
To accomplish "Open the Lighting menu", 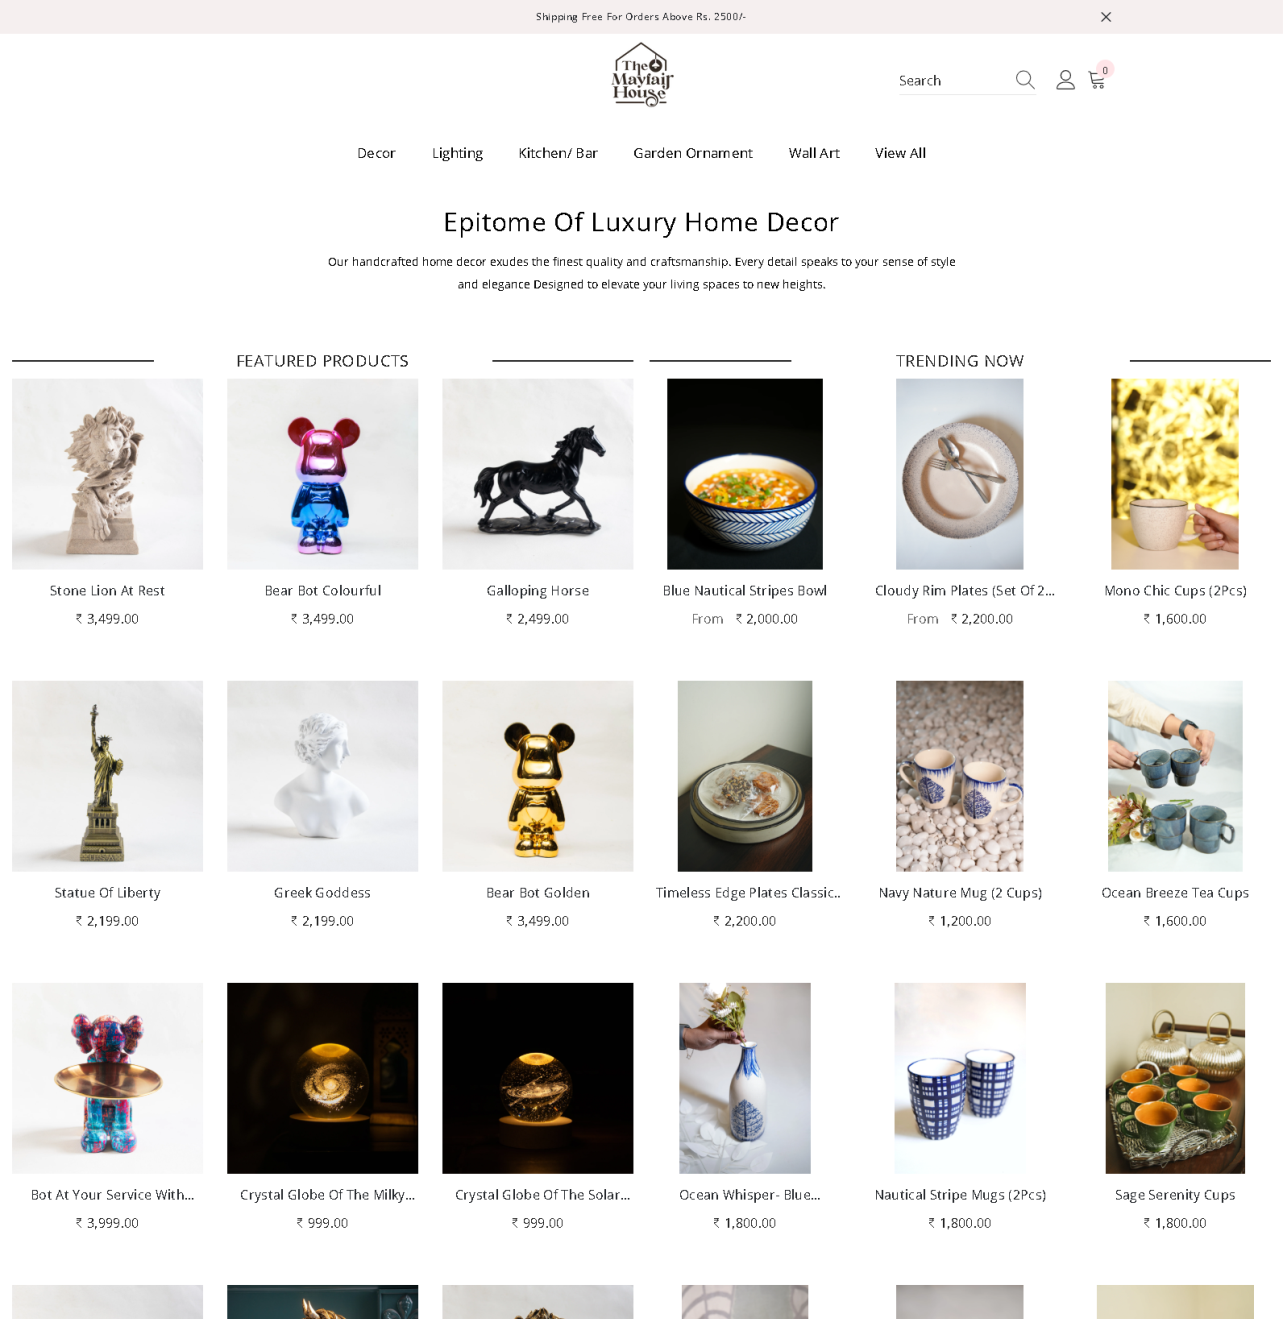I will (x=457, y=153).
